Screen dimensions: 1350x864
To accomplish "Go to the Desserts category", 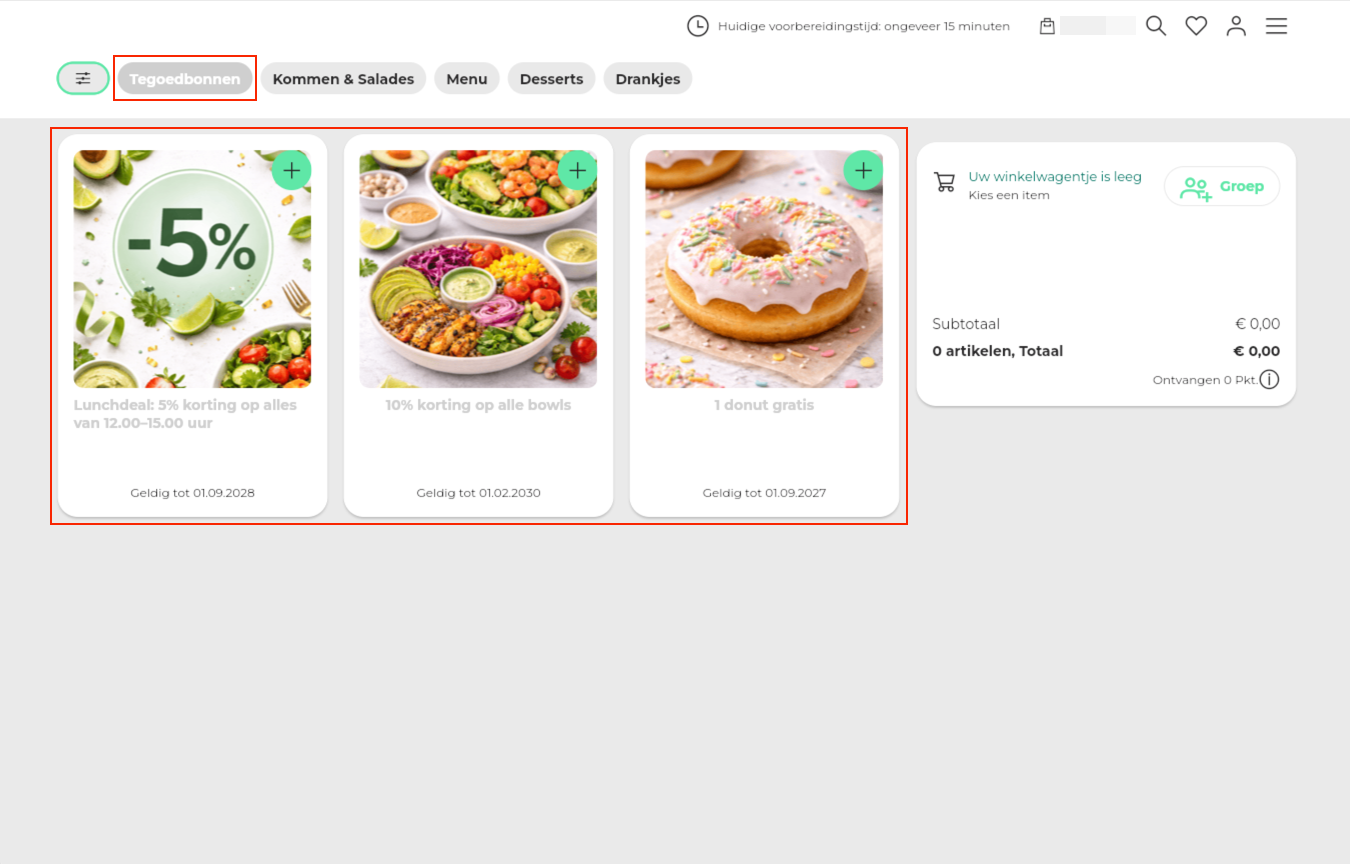I will coord(551,79).
